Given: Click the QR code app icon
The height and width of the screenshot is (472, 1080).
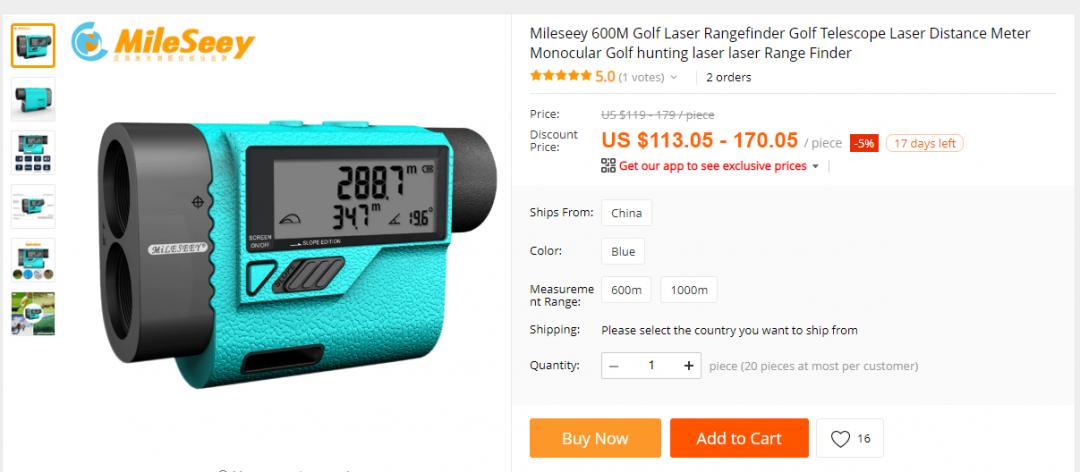Looking at the screenshot, I should tap(608, 165).
